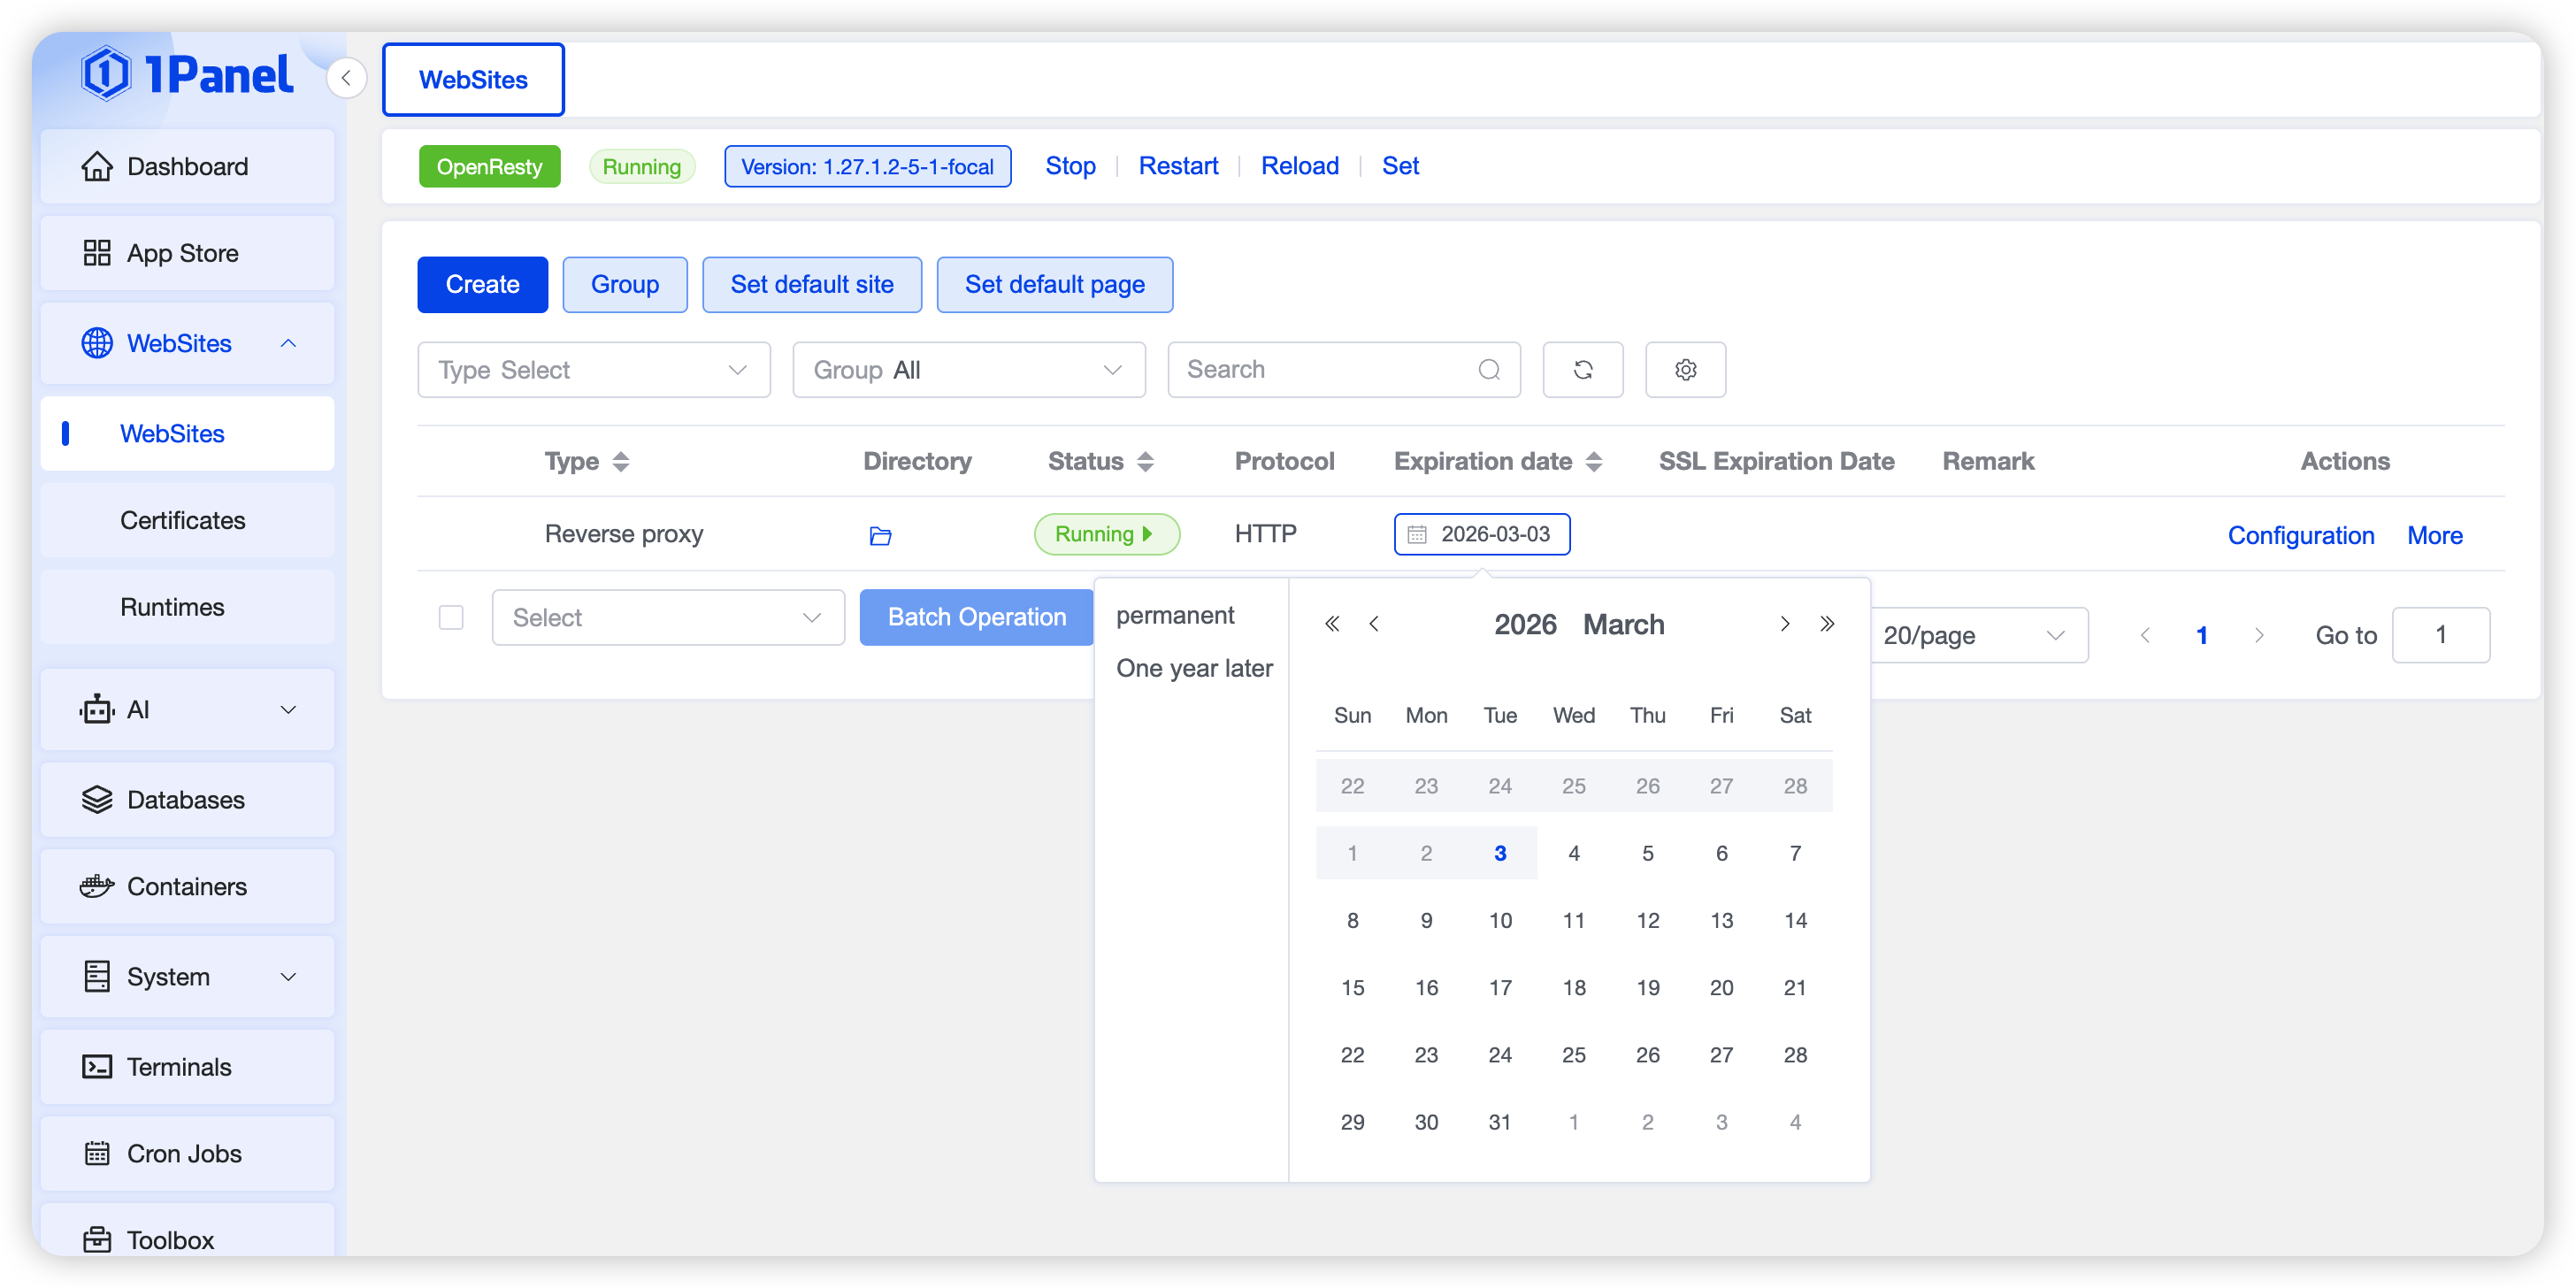2576x1288 pixels.
Task: Click the Go to page input
Action: click(x=2440, y=635)
